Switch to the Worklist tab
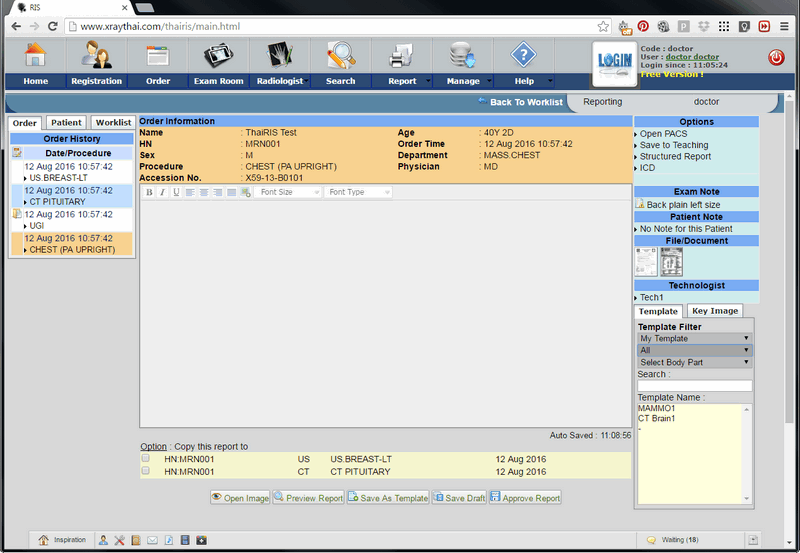 click(x=113, y=123)
